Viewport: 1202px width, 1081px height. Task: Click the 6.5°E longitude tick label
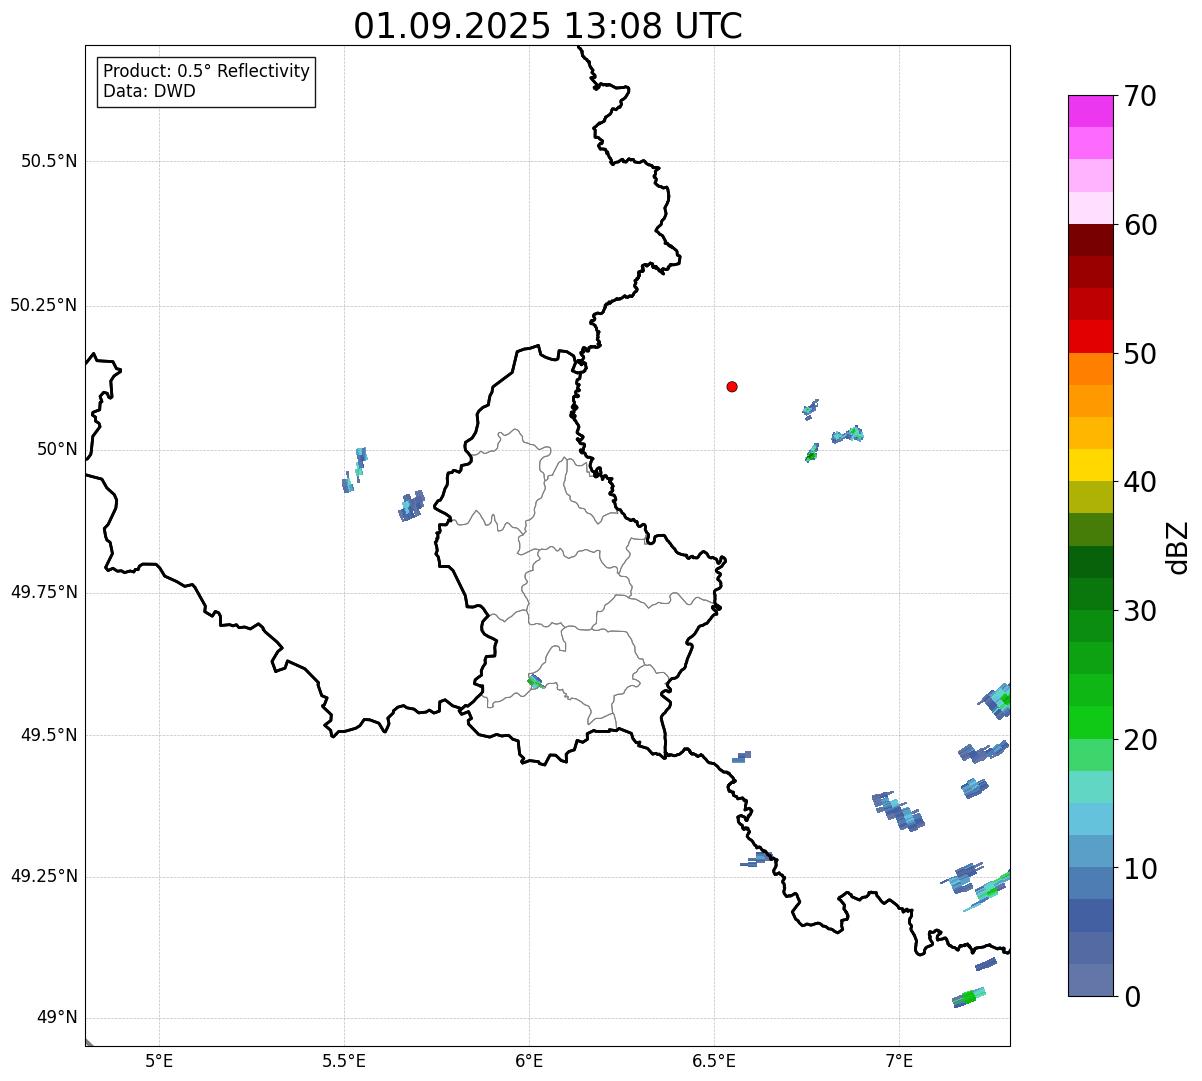coord(714,1060)
